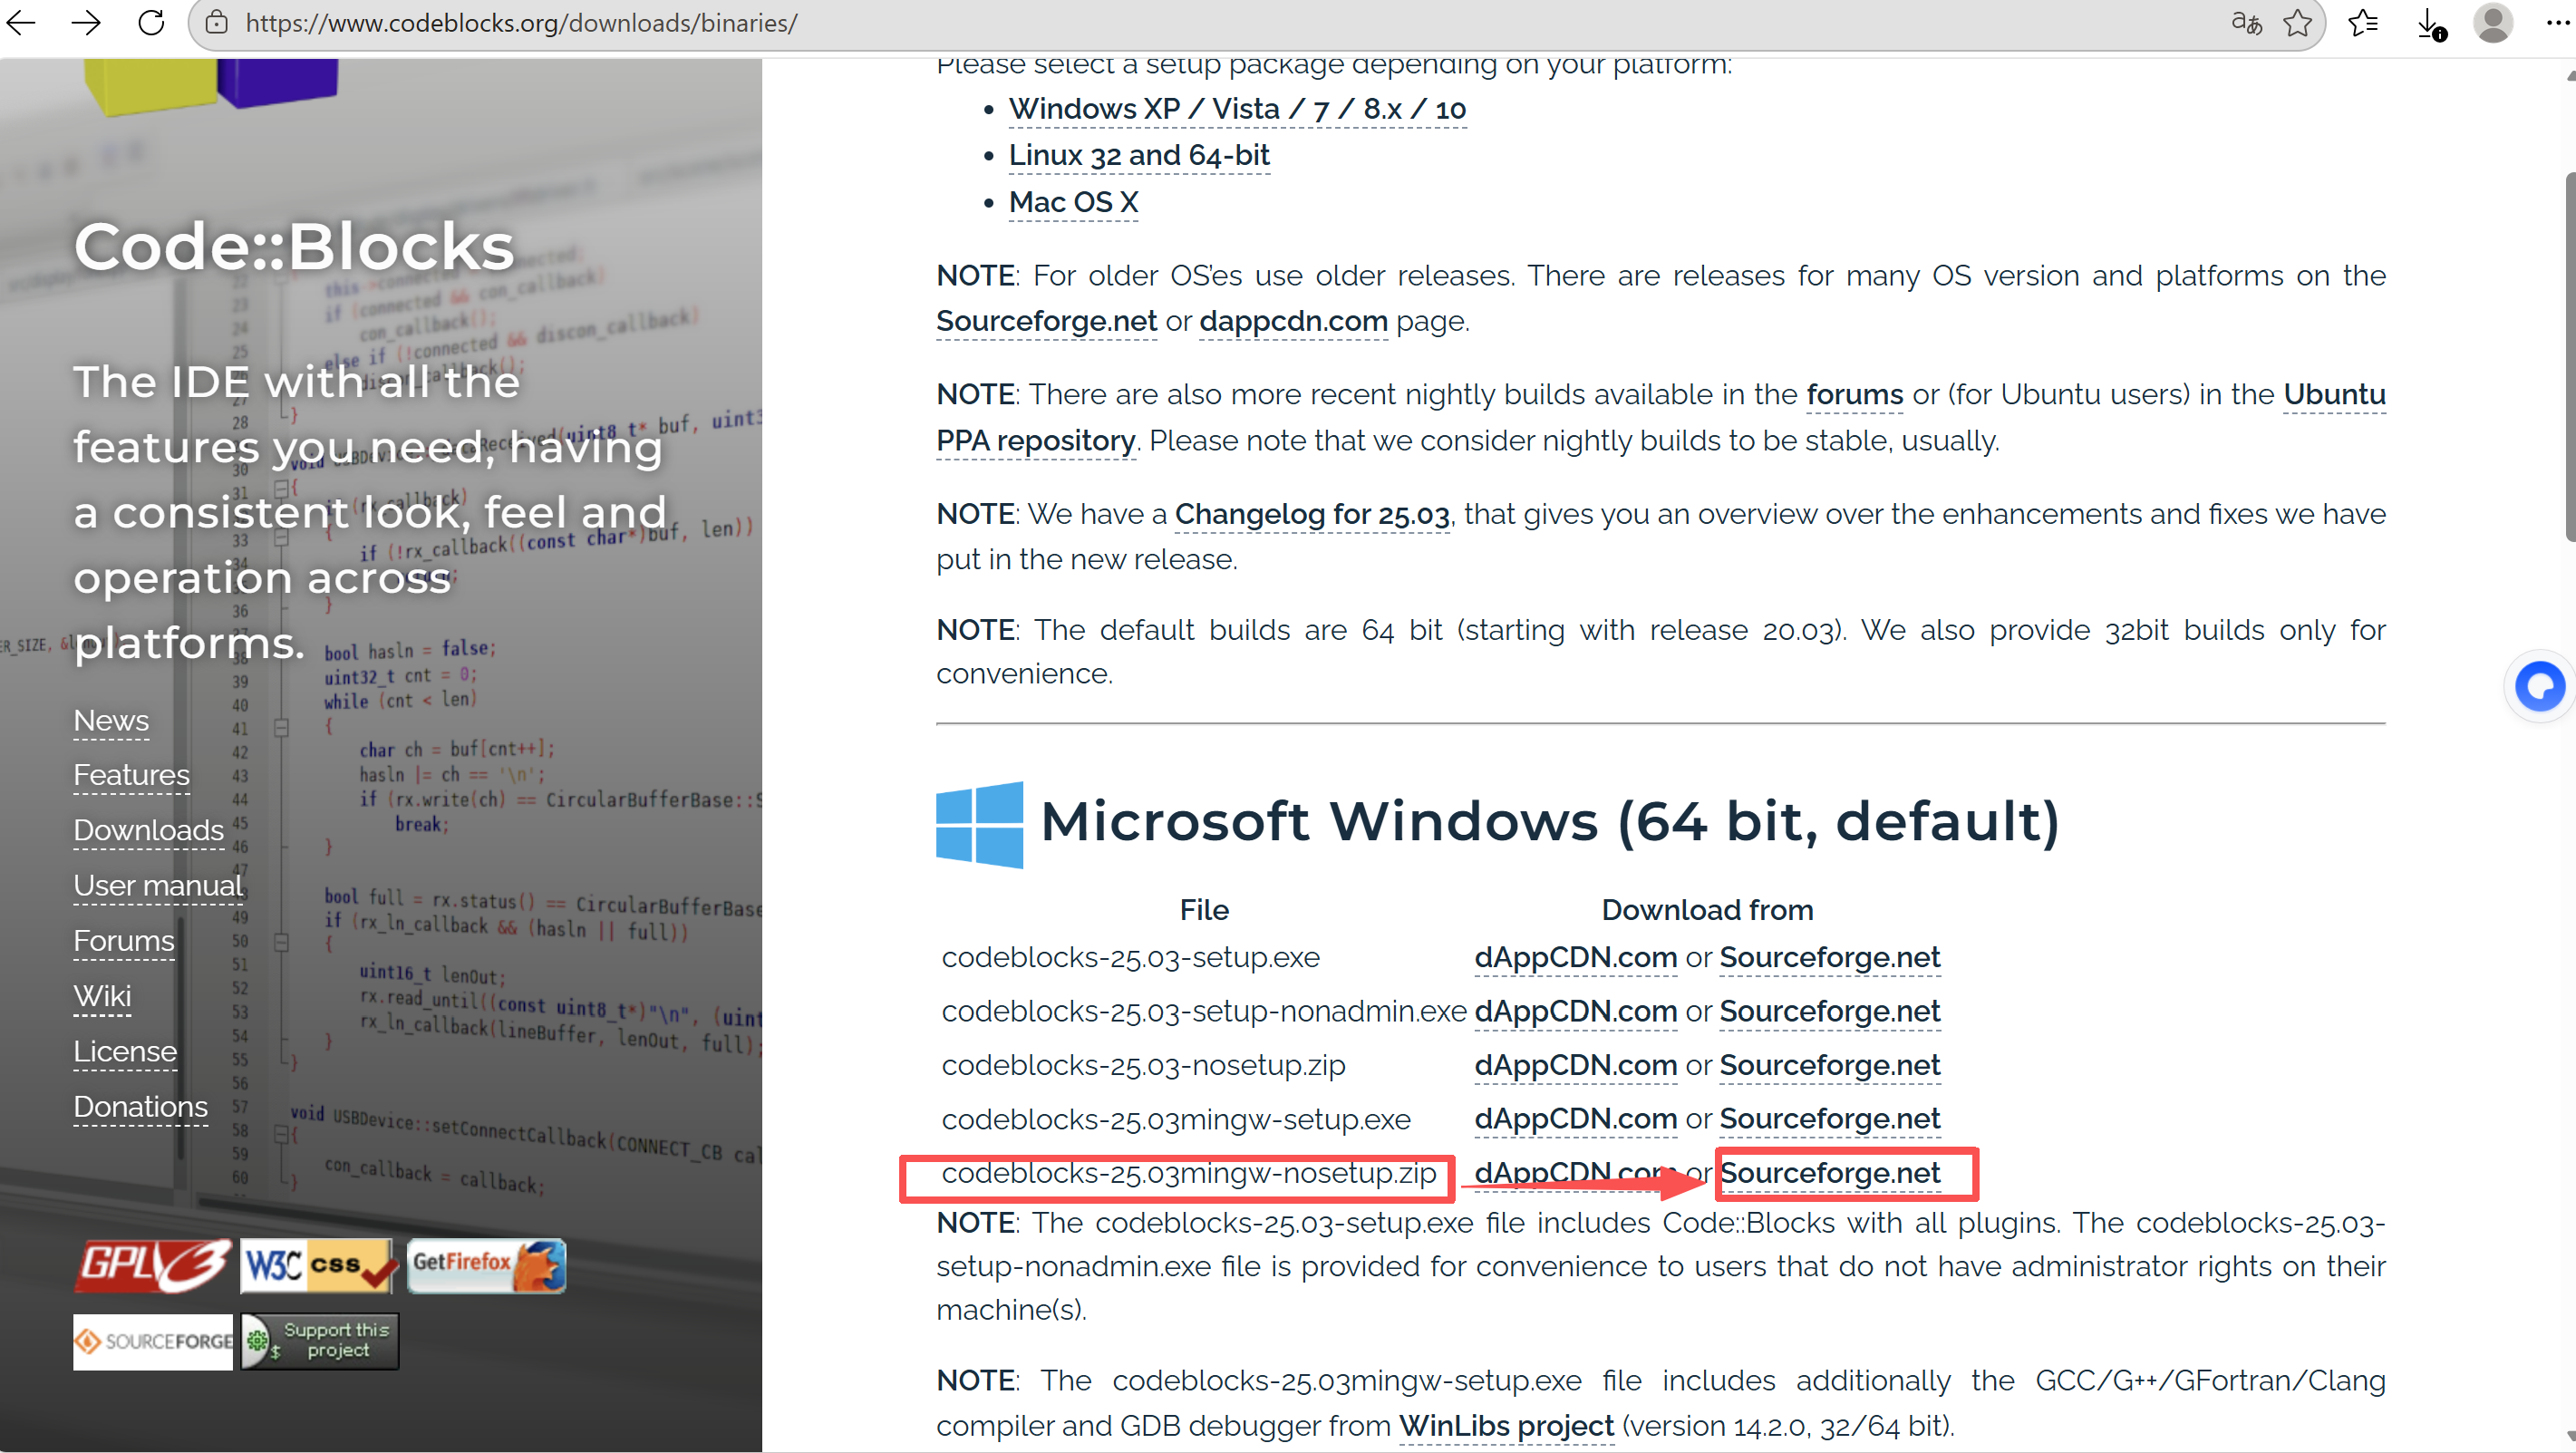The width and height of the screenshot is (2576, 1453).
Task: Download setup-nonadmin.exe from Sourceforge.net
Action: coord(1829,1011)
